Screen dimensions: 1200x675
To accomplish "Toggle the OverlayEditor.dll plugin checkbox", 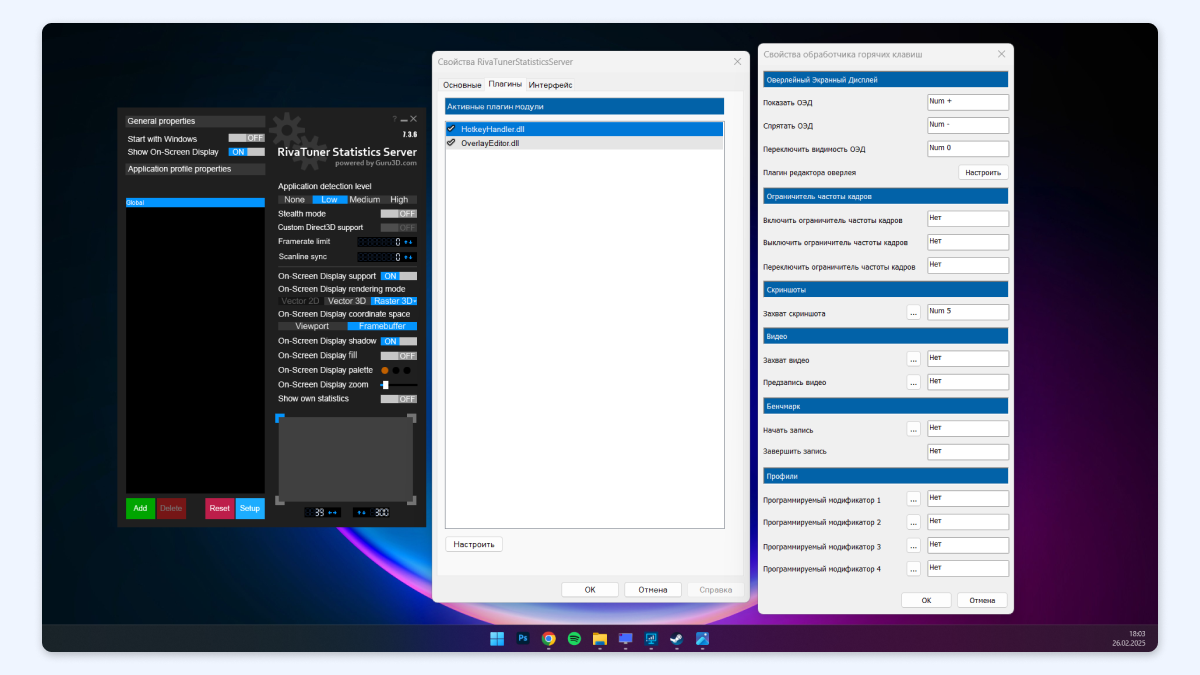I will [451, 143].
